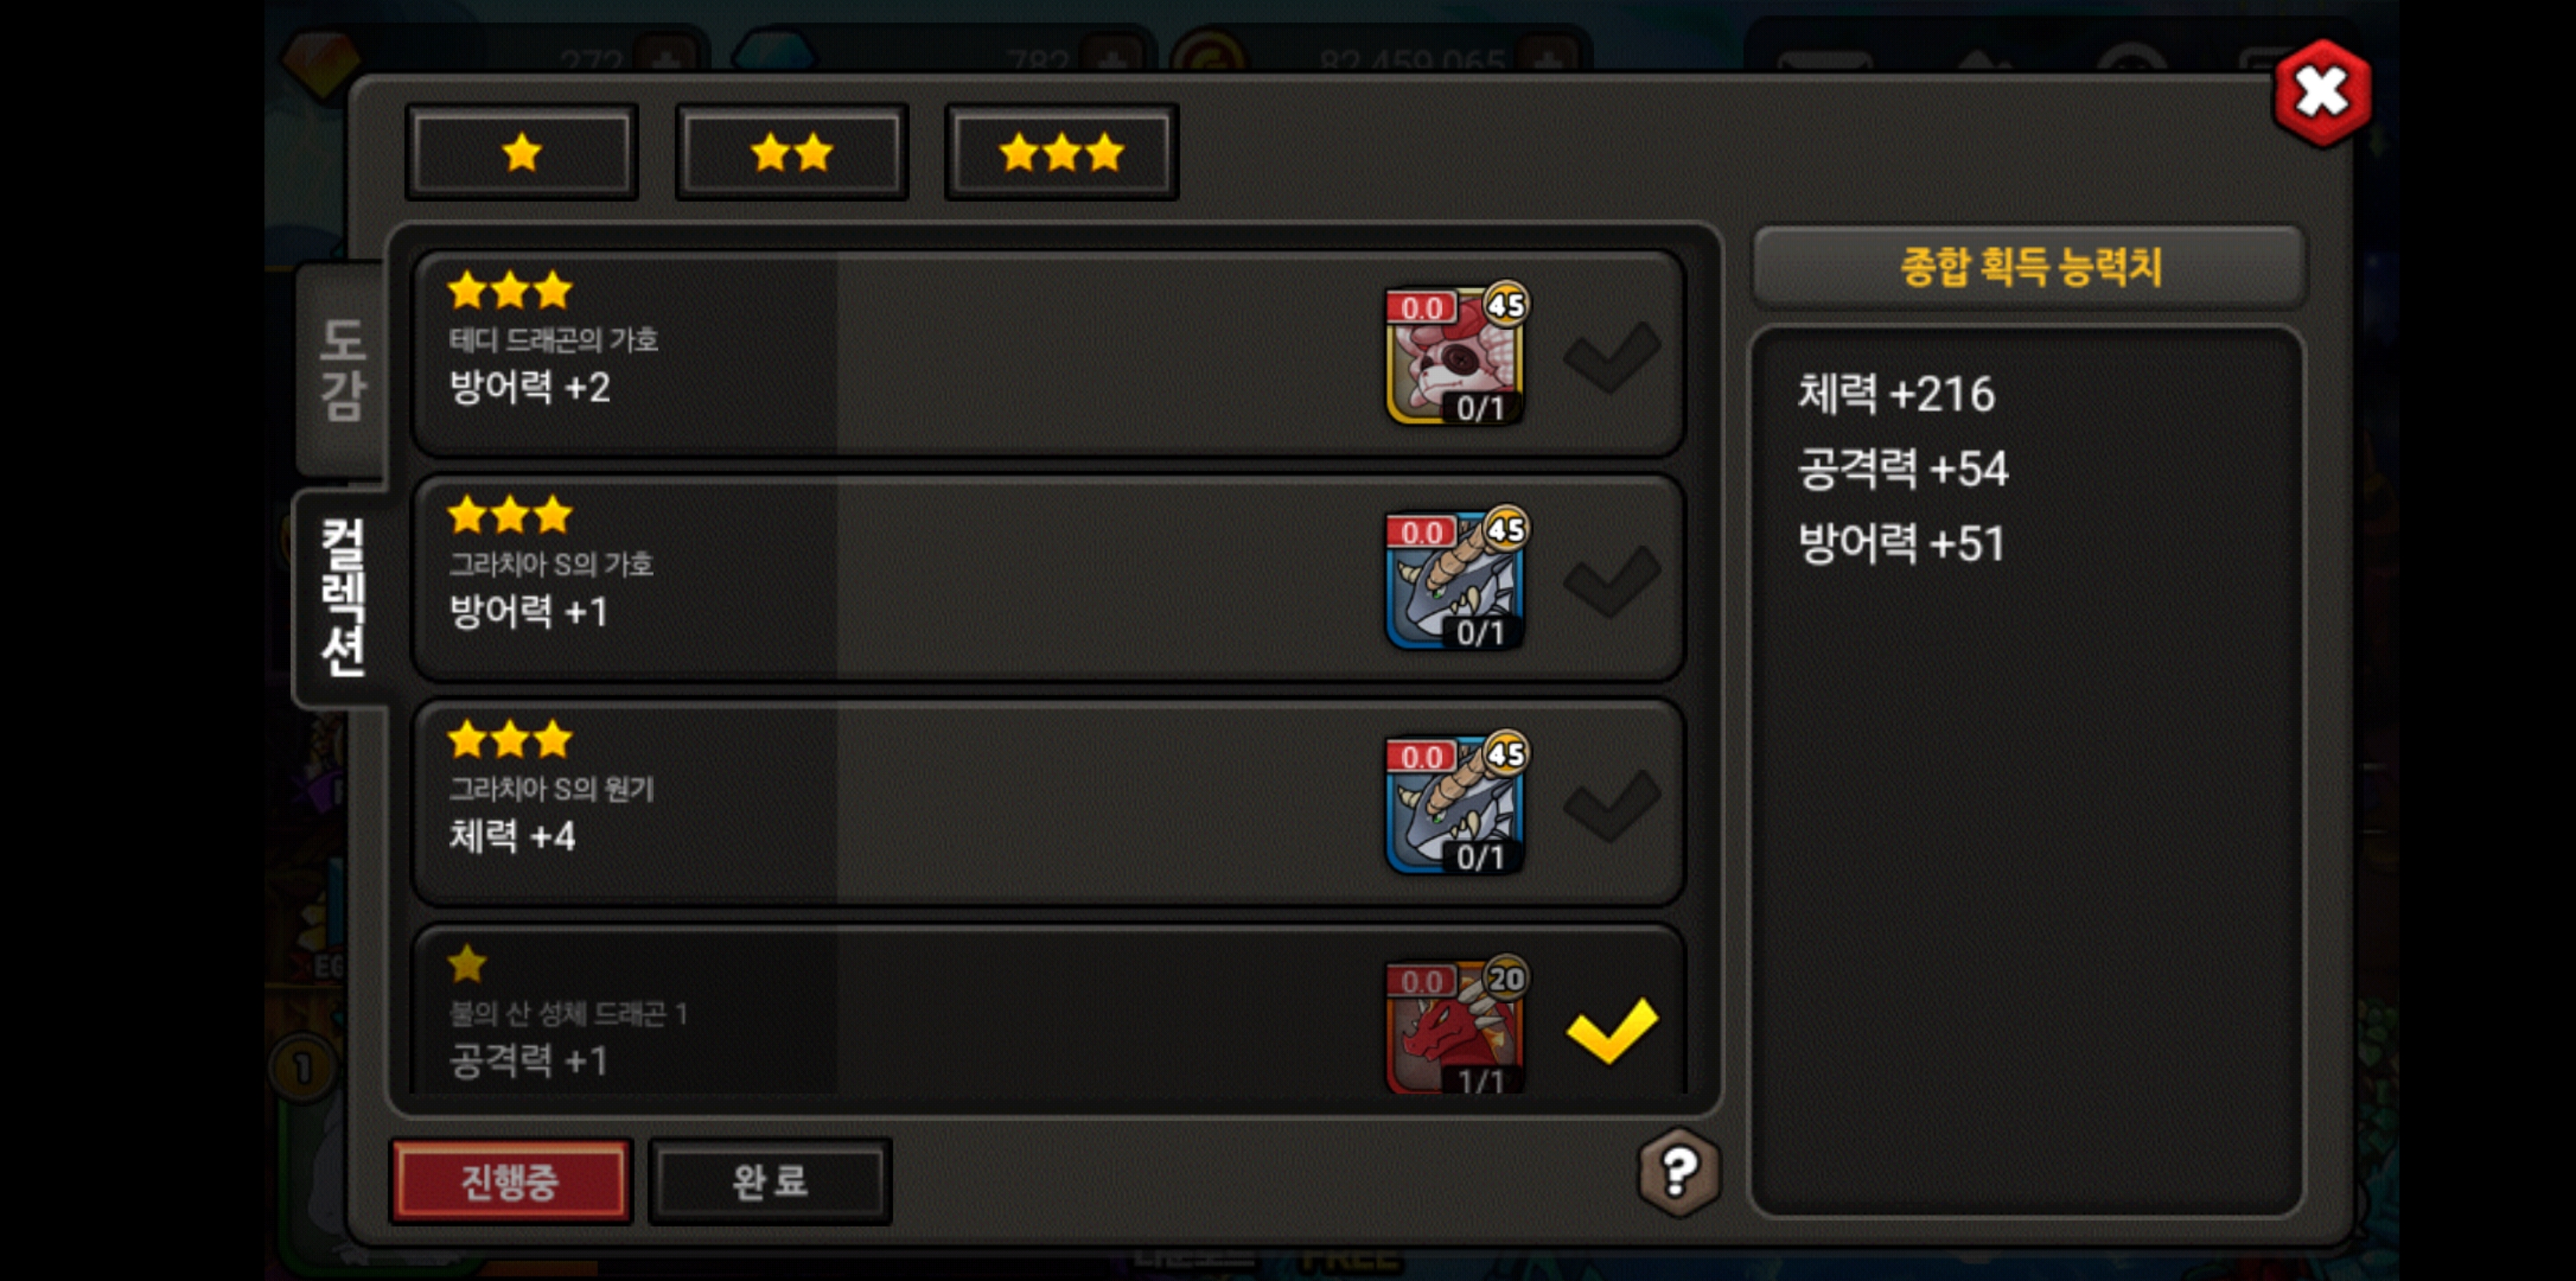Switch to the 도감 side tab

pos(342,370)
